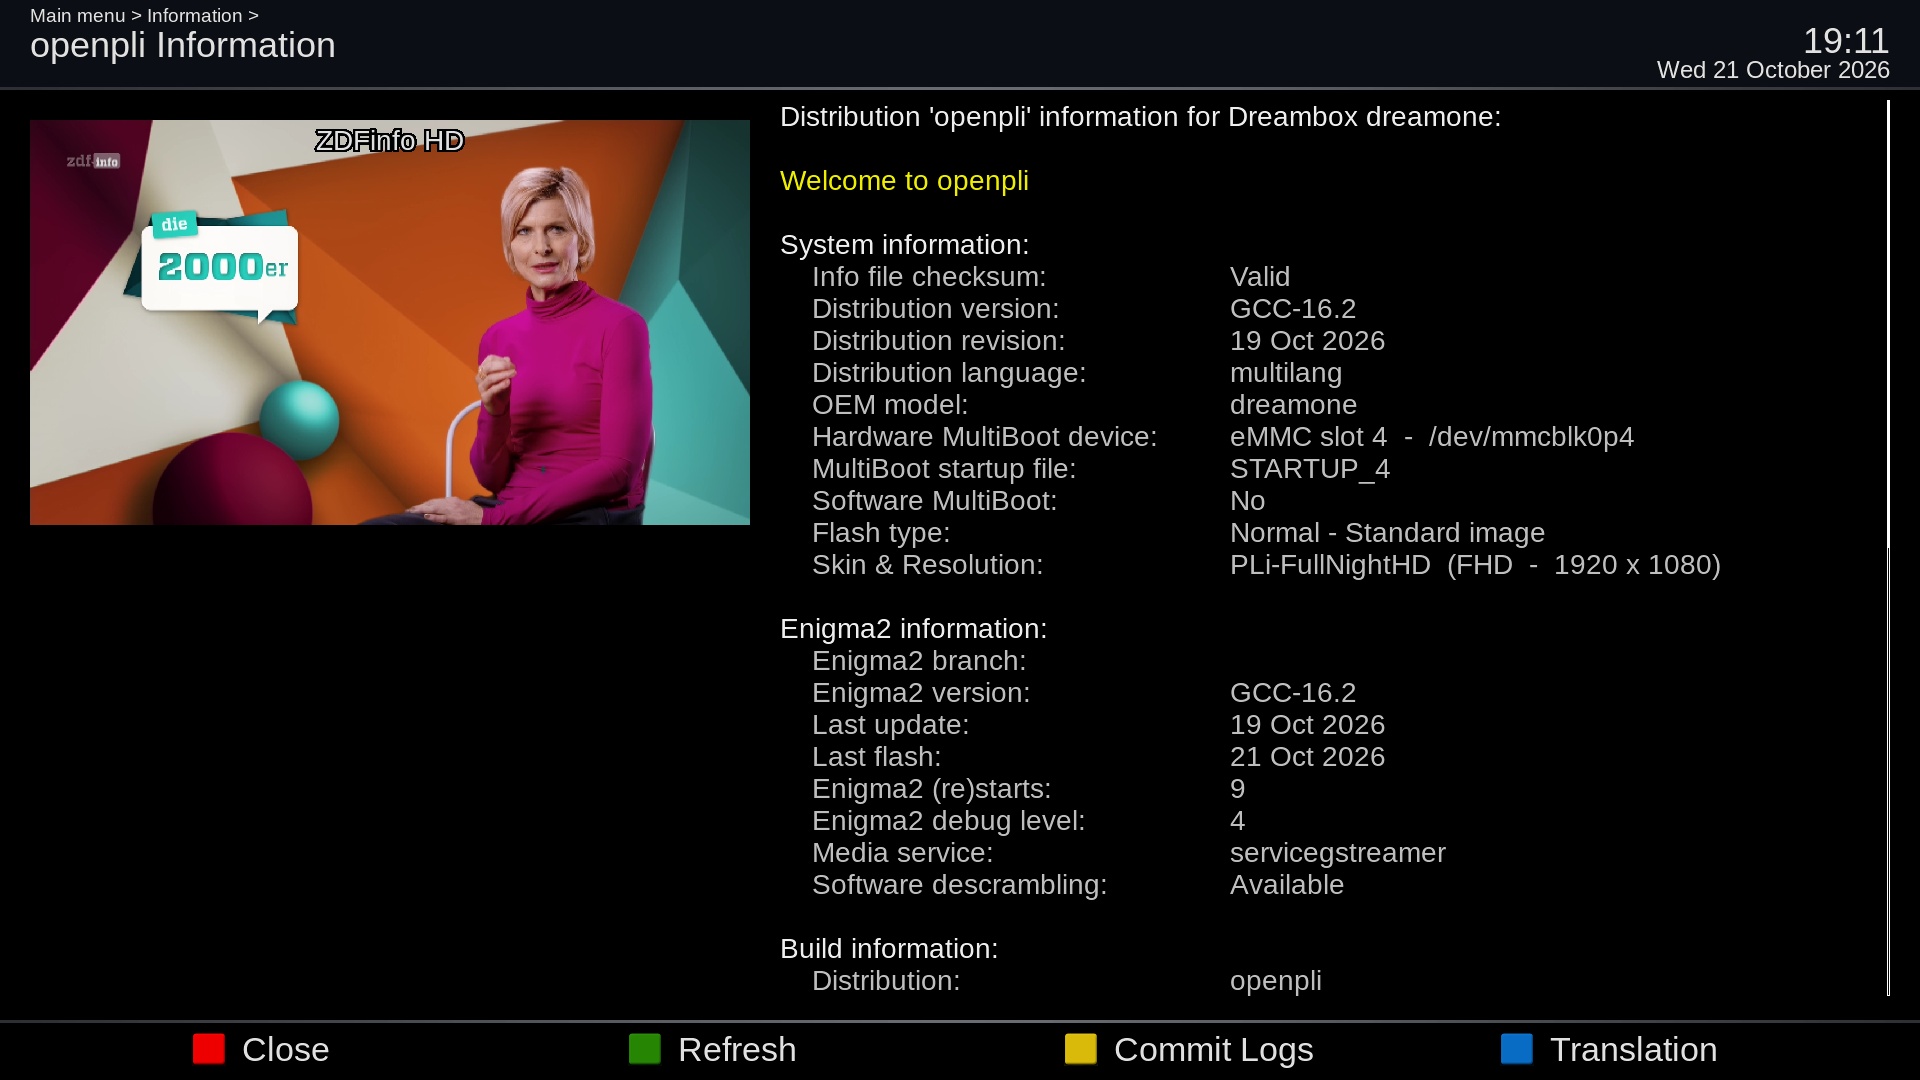Click the OEM model value dreamone

tap(1293, 405)
